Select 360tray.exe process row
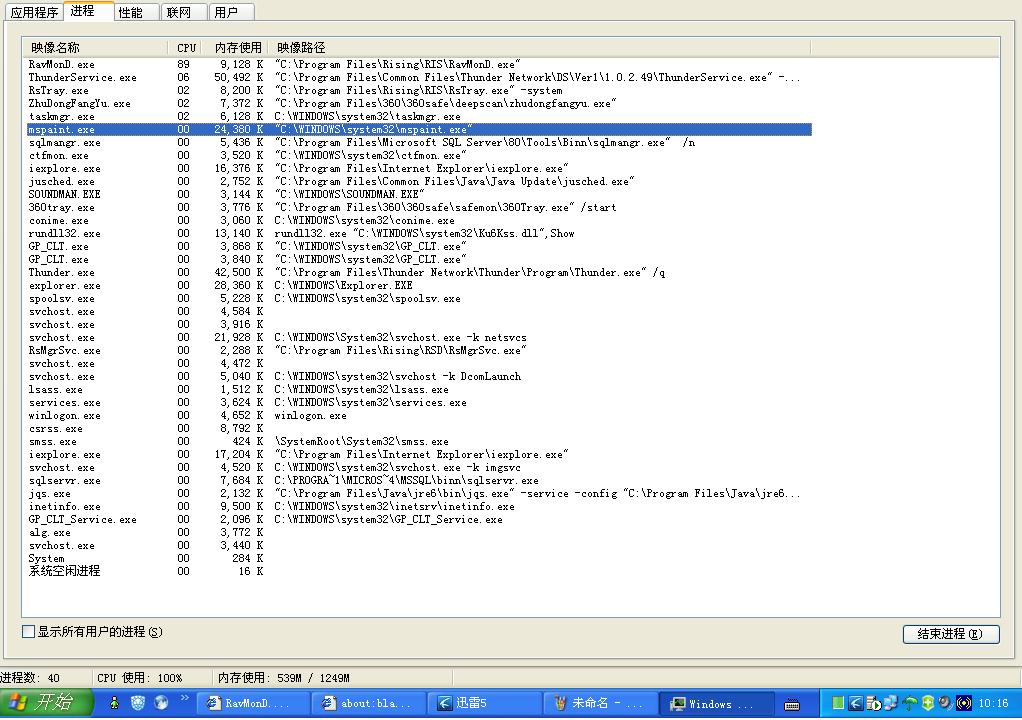The width and height of the screenshot is (1022, 720). pyautogui.click(x=419, y=207)
